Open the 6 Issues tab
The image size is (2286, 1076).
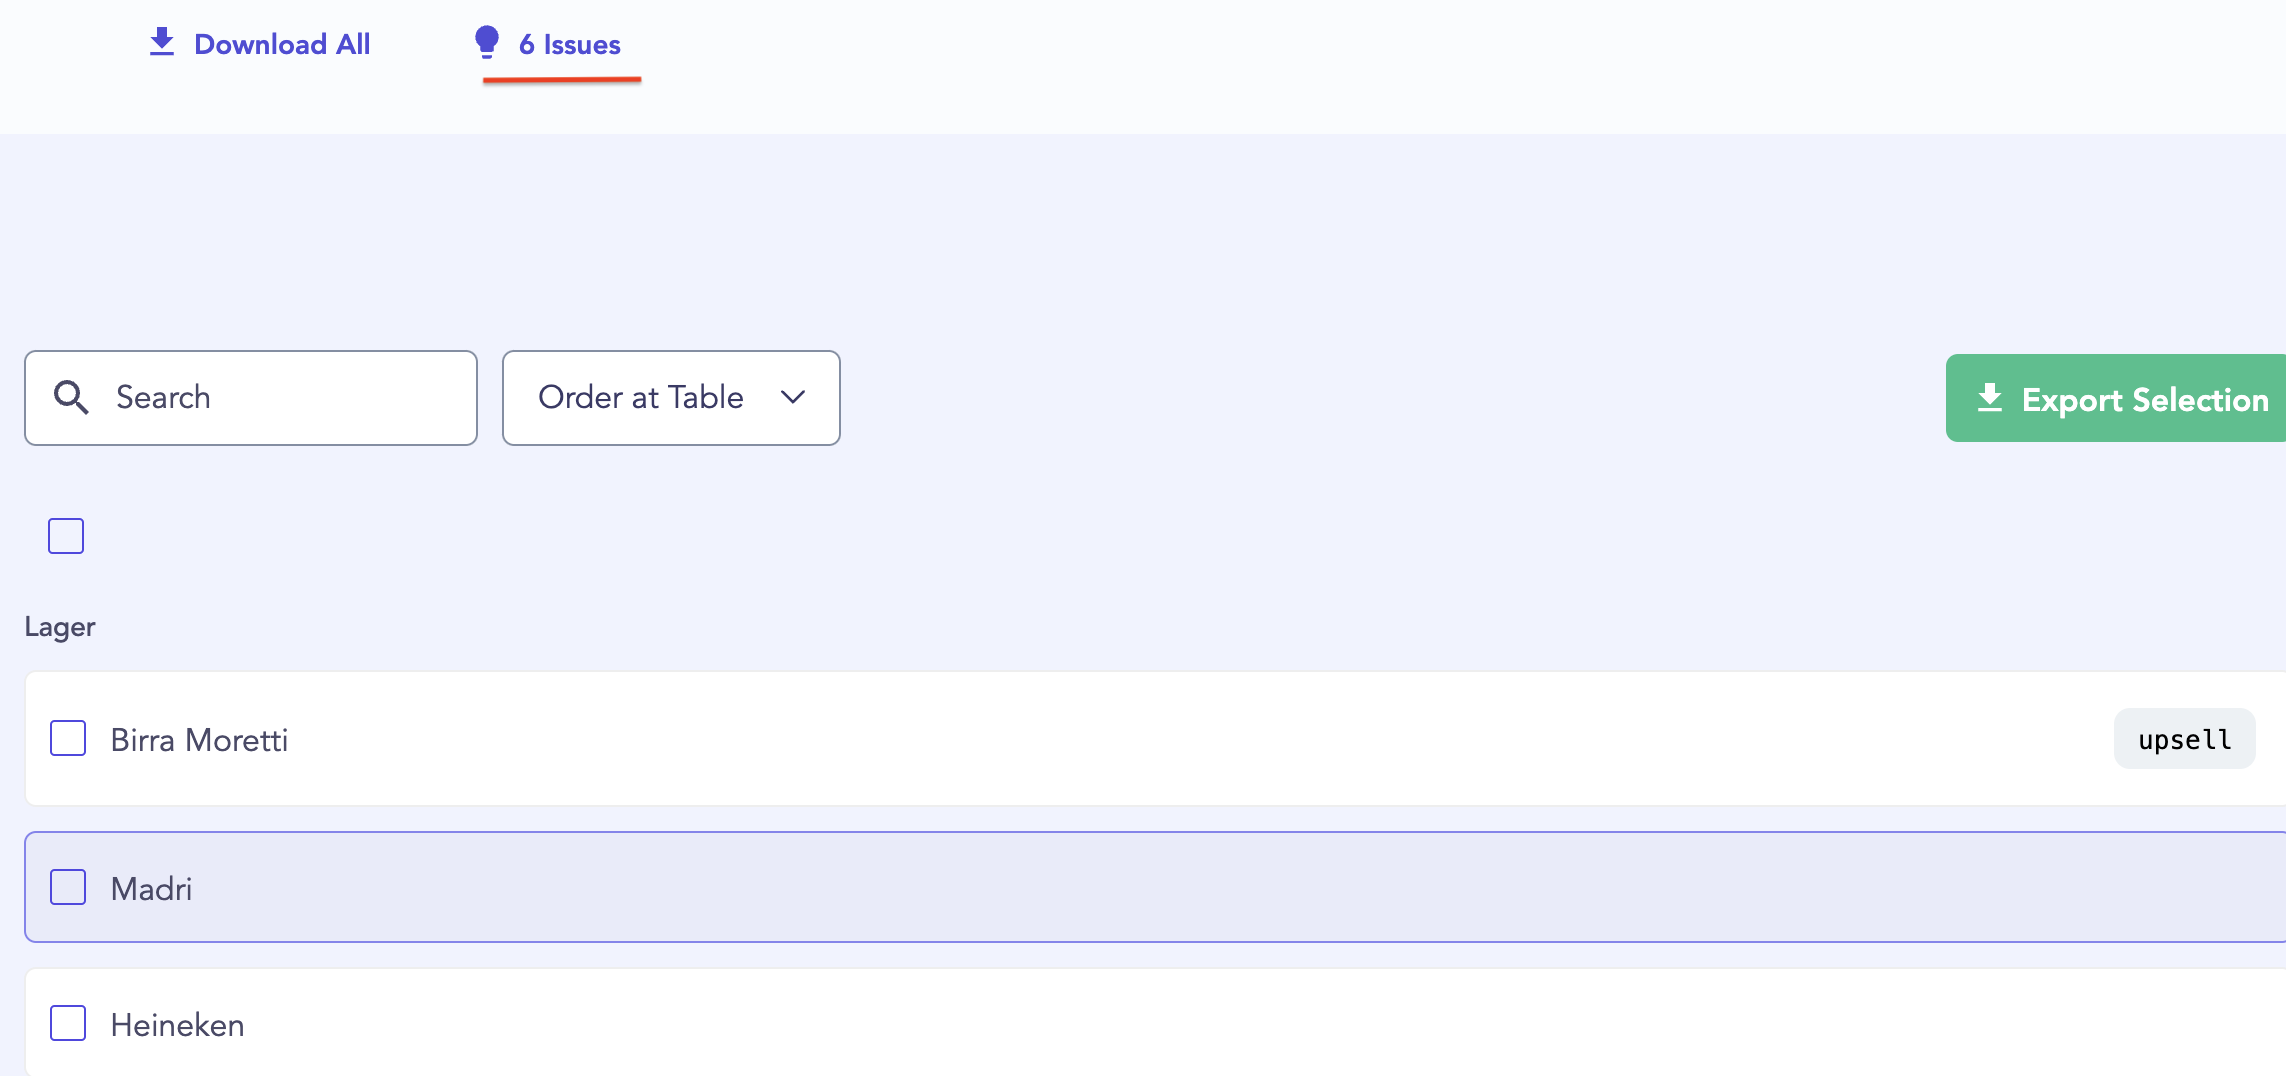547,44
